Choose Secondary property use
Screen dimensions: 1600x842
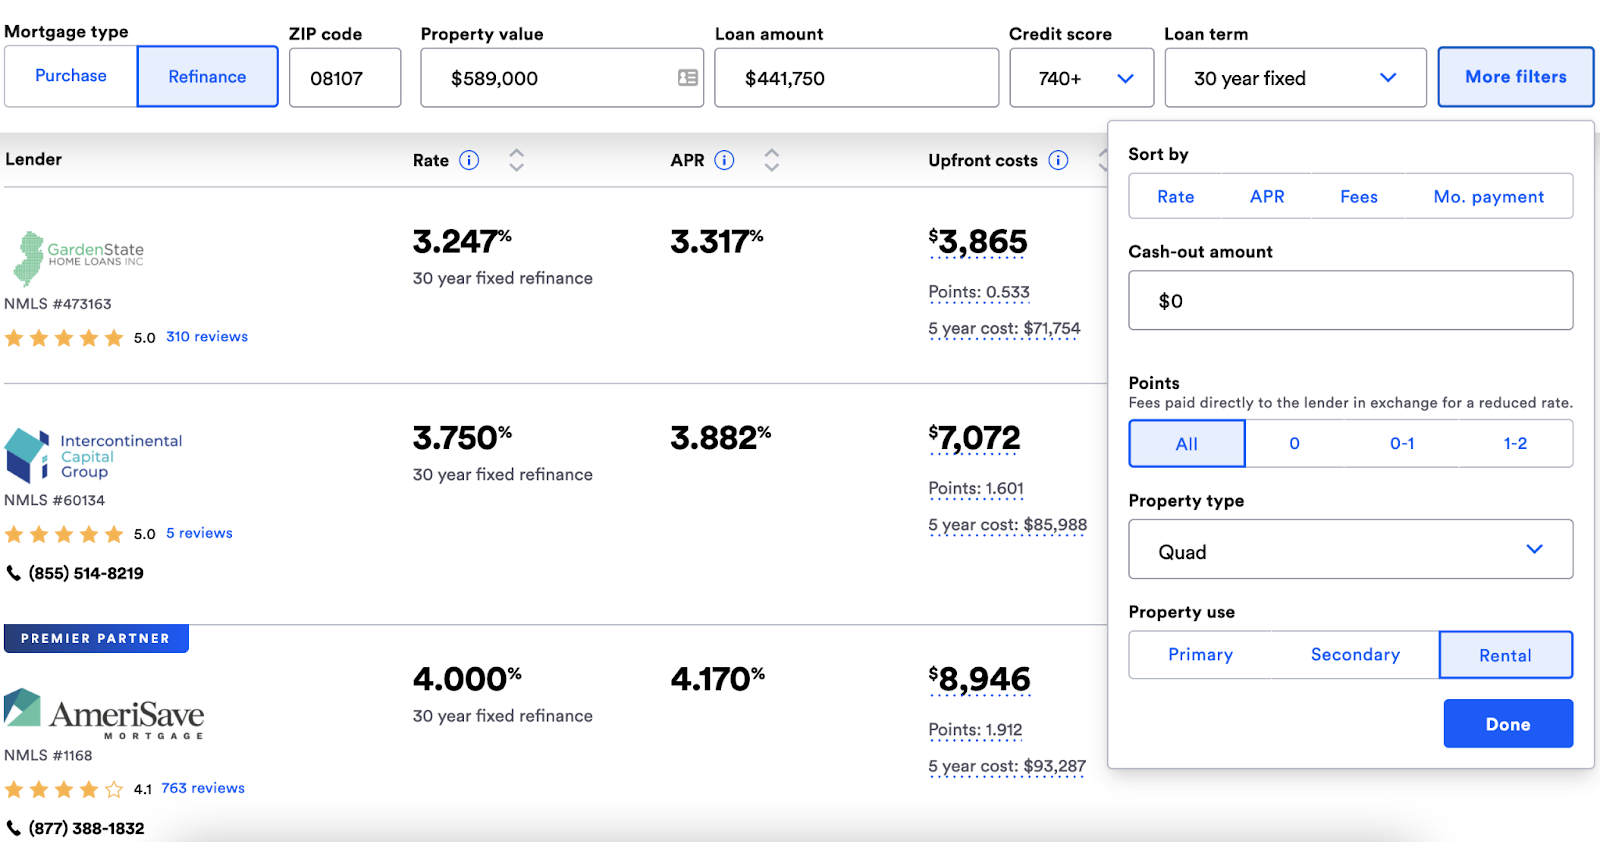[x=1355, y=655]
